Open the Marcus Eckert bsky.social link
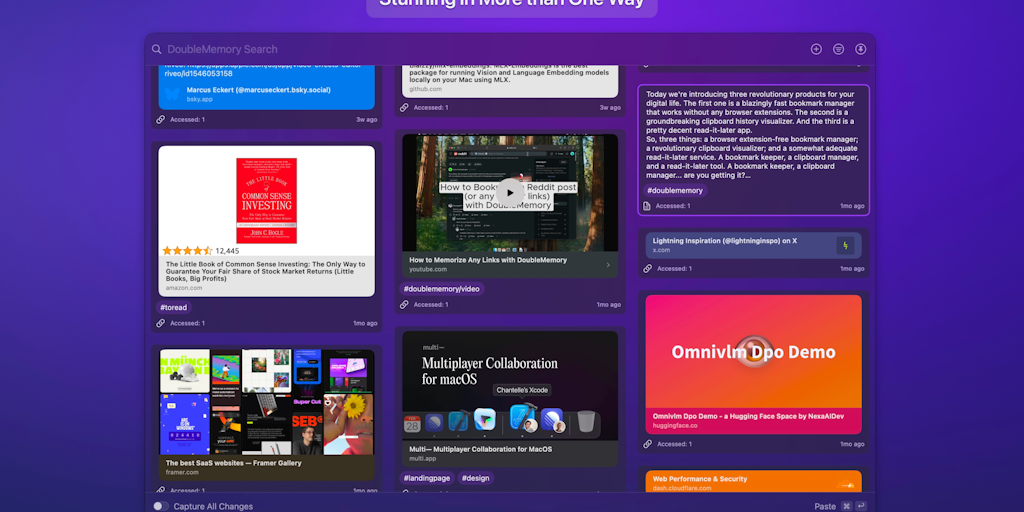This screenshot has height=512, width=1024. click(x=266, y=94)
